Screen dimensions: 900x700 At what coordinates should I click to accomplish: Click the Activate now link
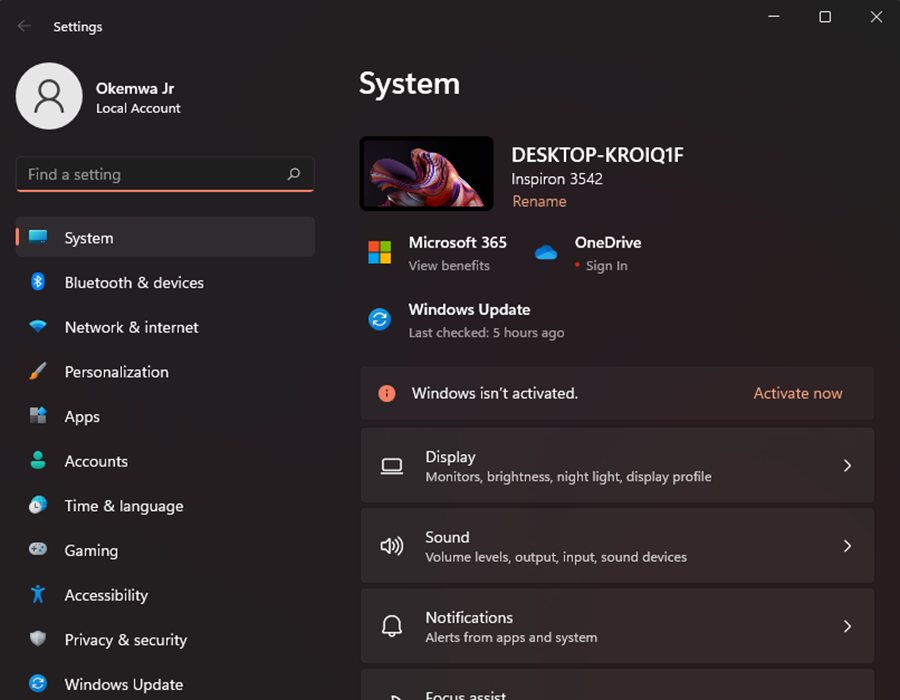click(x=797, y=393)
